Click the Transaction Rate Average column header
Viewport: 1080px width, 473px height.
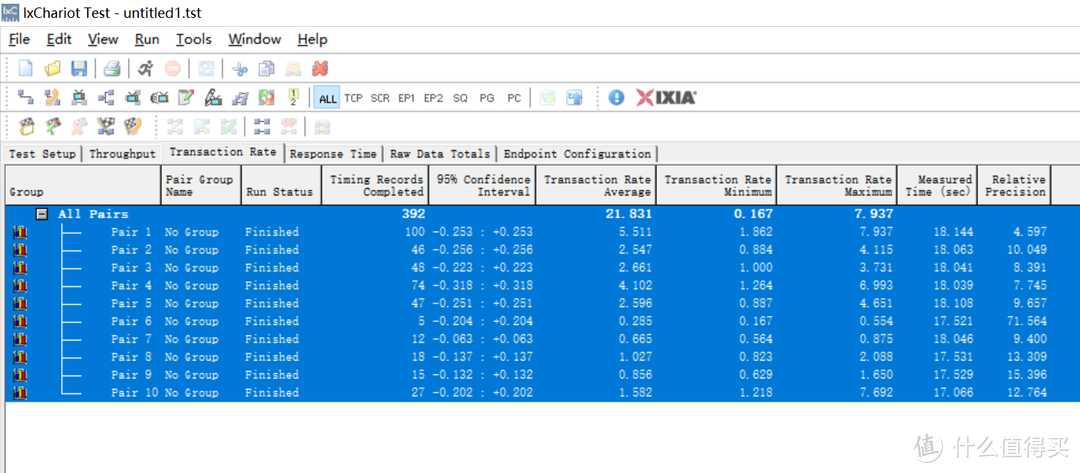point(596,185)
